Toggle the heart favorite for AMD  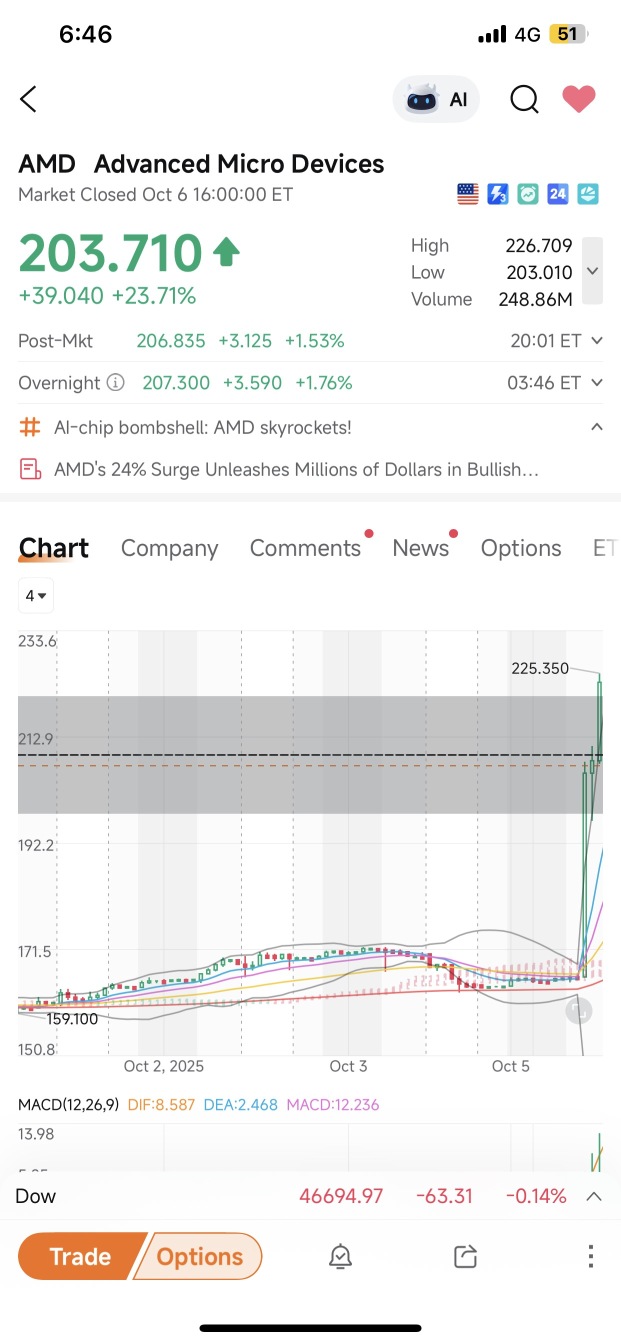578,99
